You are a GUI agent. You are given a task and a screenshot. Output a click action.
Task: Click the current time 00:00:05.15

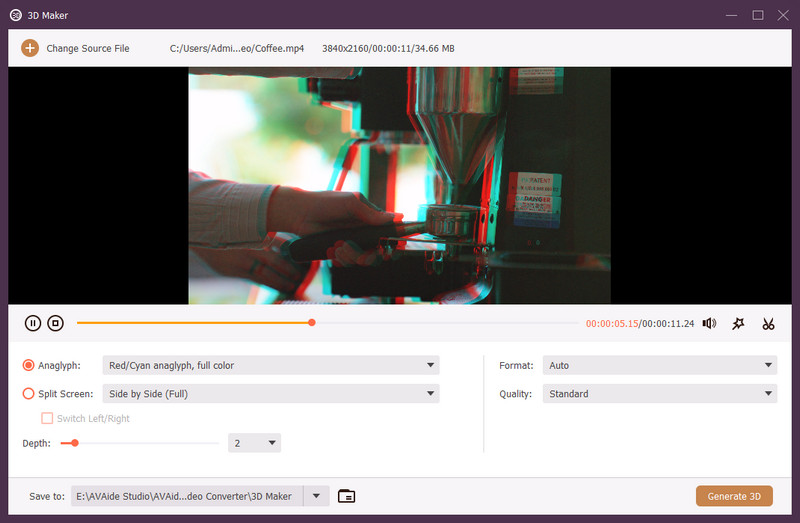pos(612,323)
